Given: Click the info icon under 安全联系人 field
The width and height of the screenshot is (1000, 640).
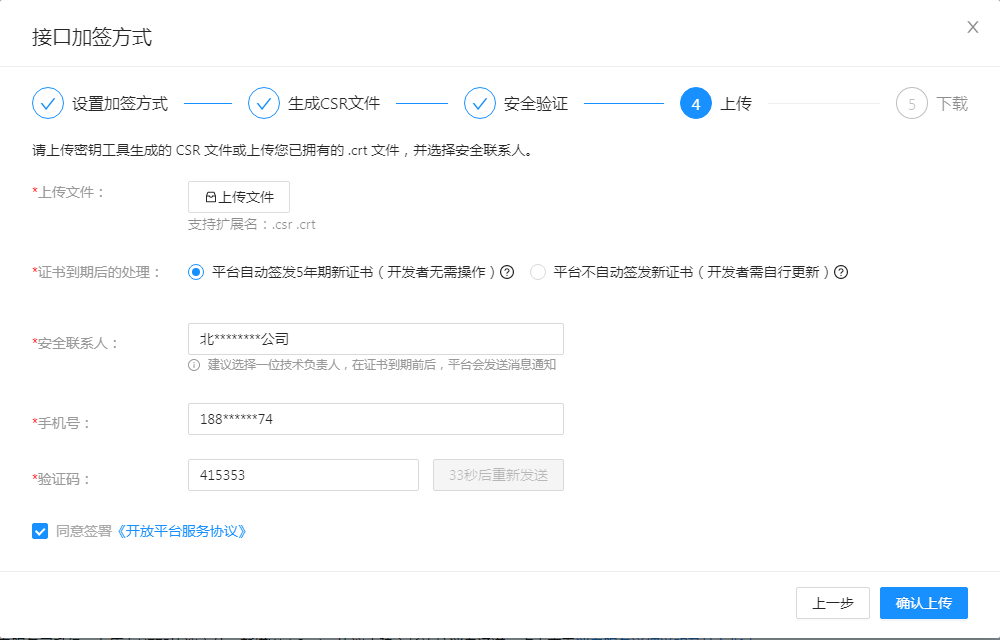Looking at the screenshot, I should click(x=194, y=365).
